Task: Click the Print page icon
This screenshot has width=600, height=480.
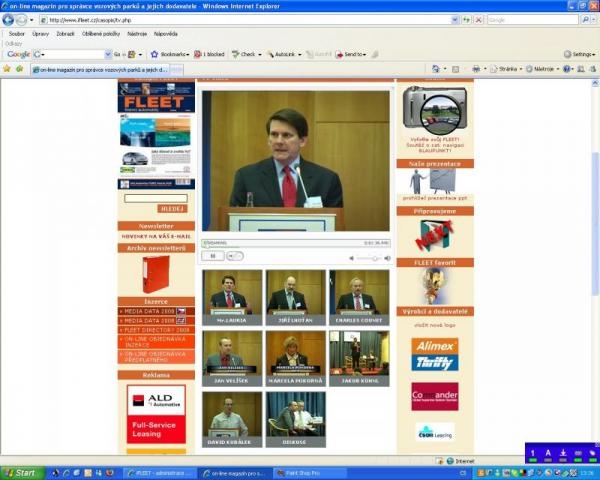Action: pyautogui.click(x=476, y=69)
